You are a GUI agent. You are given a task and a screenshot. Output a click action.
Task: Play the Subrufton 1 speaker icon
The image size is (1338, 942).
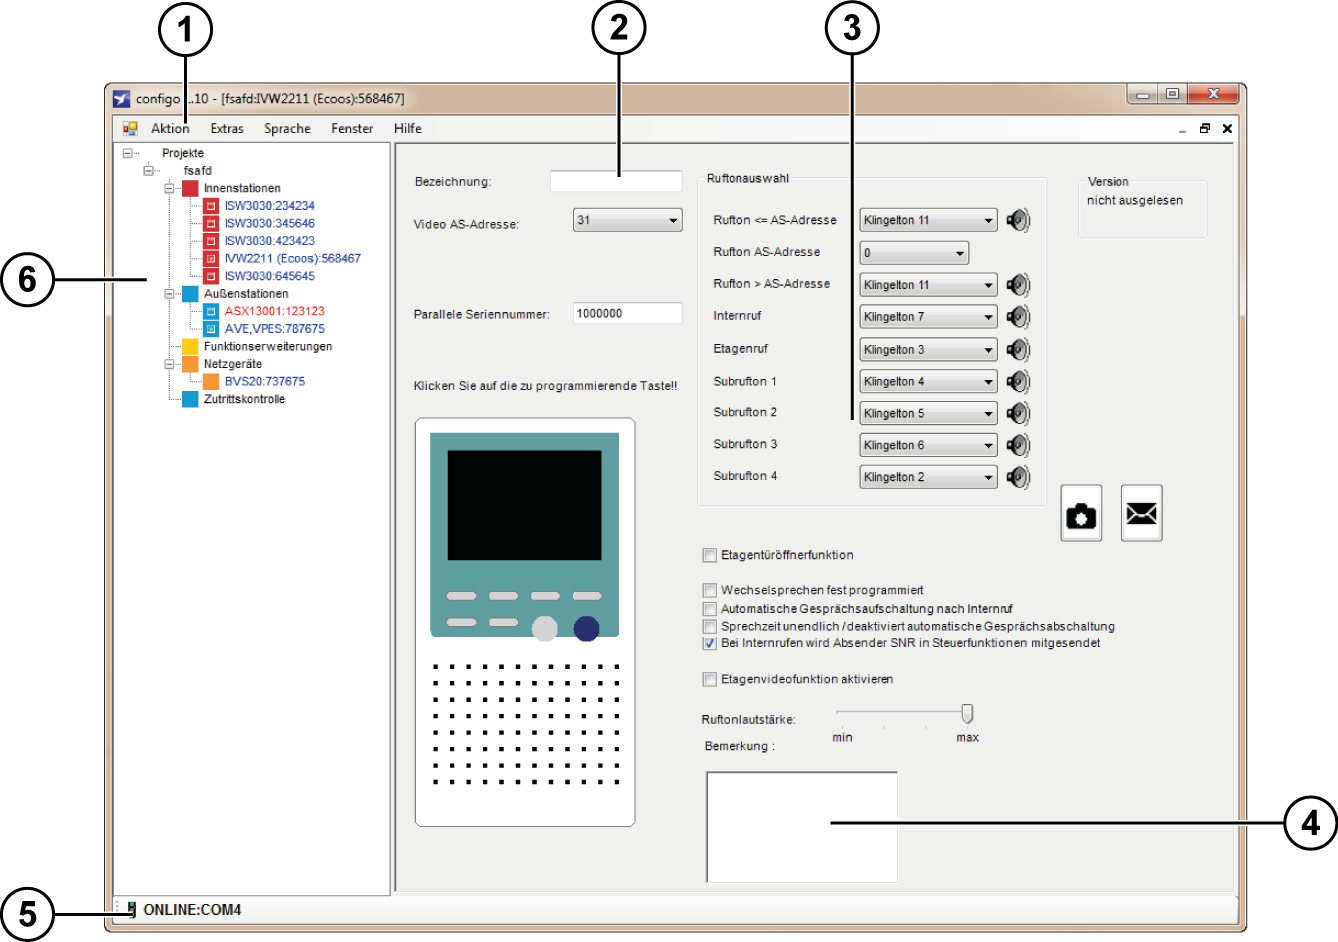tap(1018, 382)
